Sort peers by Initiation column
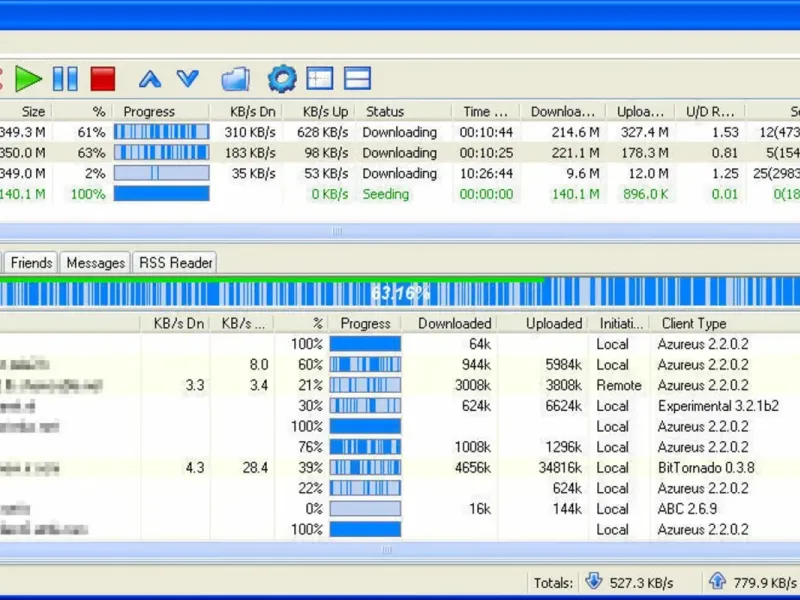This screenshot has height=600, width=800. tap(619, 323)
